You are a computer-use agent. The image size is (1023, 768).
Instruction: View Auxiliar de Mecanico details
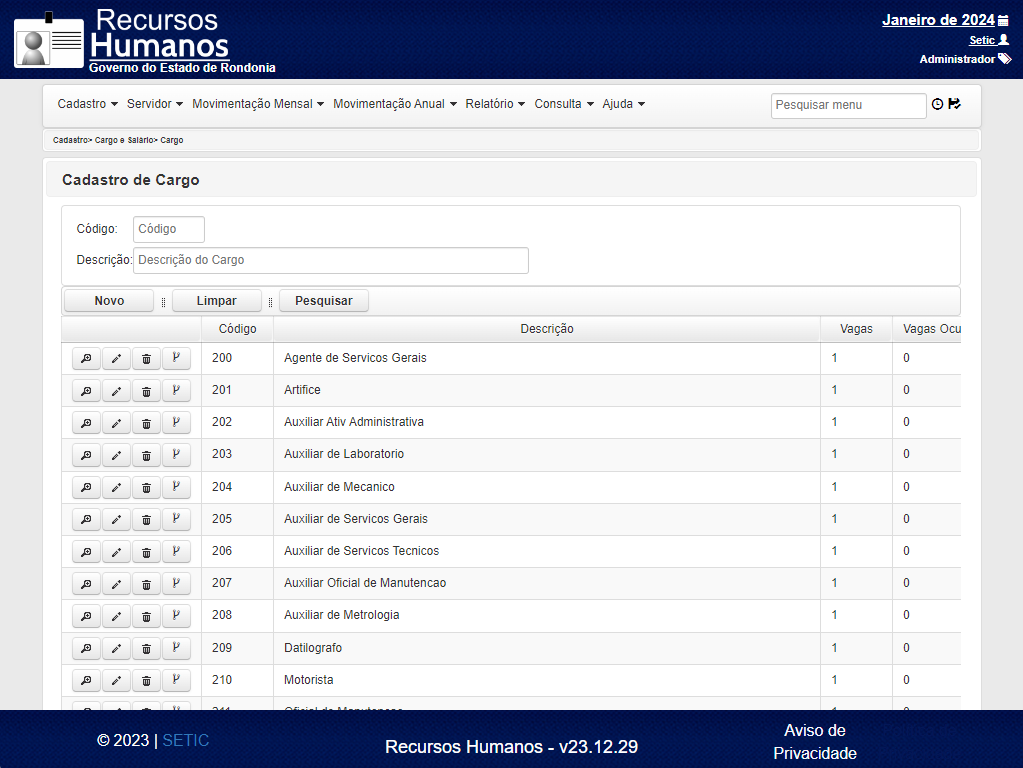[x=86, y=487]
